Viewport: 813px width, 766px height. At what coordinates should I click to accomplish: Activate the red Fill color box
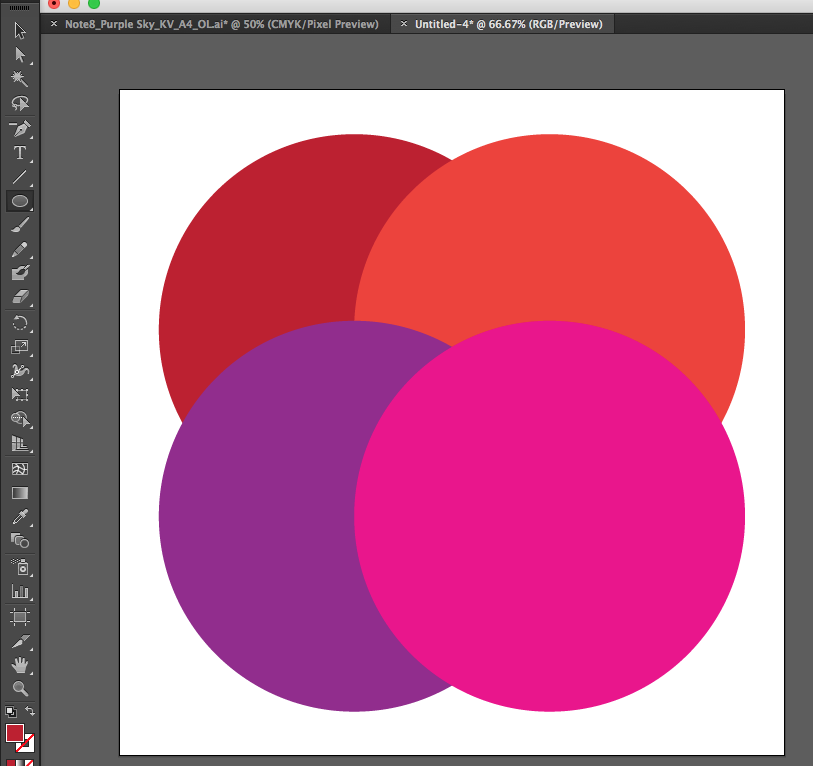click(15, 733)
